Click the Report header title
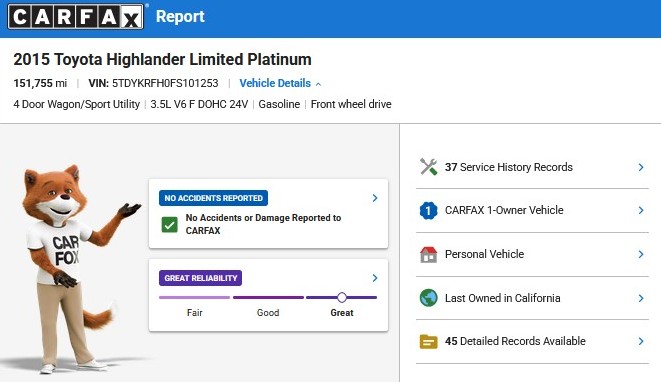 (180, 16)
